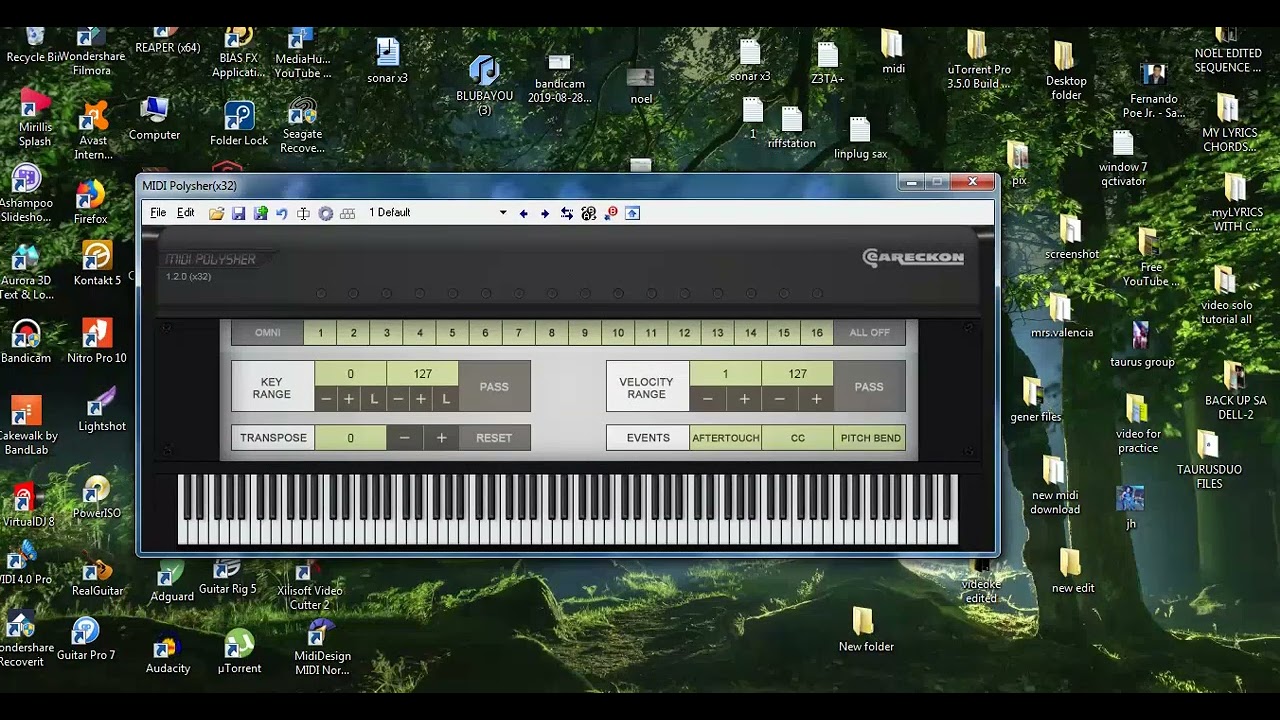The width and height of the screenshot is (1280, 720).
Task: Go to next preset with right arrow
Action: [545, 213]
